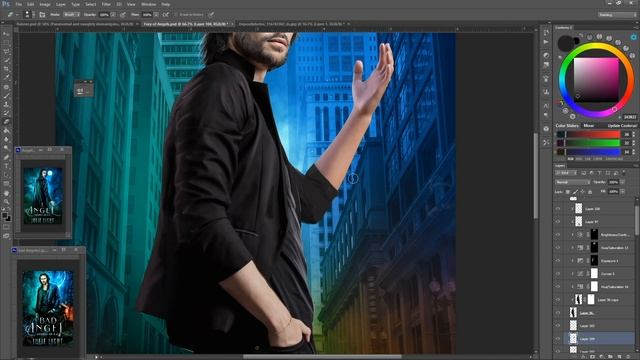Click the Update Coolorus link
Image resolution: width=640 pixels, height=360 pixels.
coord(622,126)
